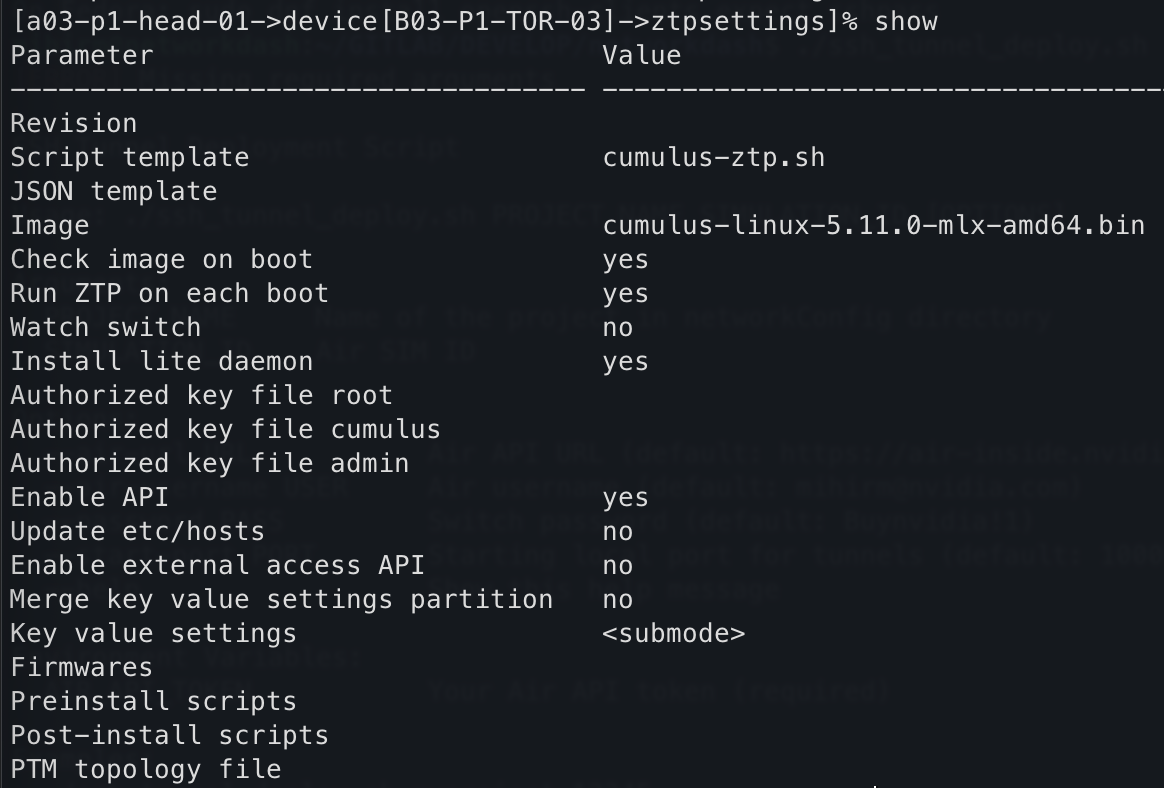Click the <submode> value for Key value settings
Image resolution: width=1164 pixels, height=788 pixels.
[x=673, y=633]
